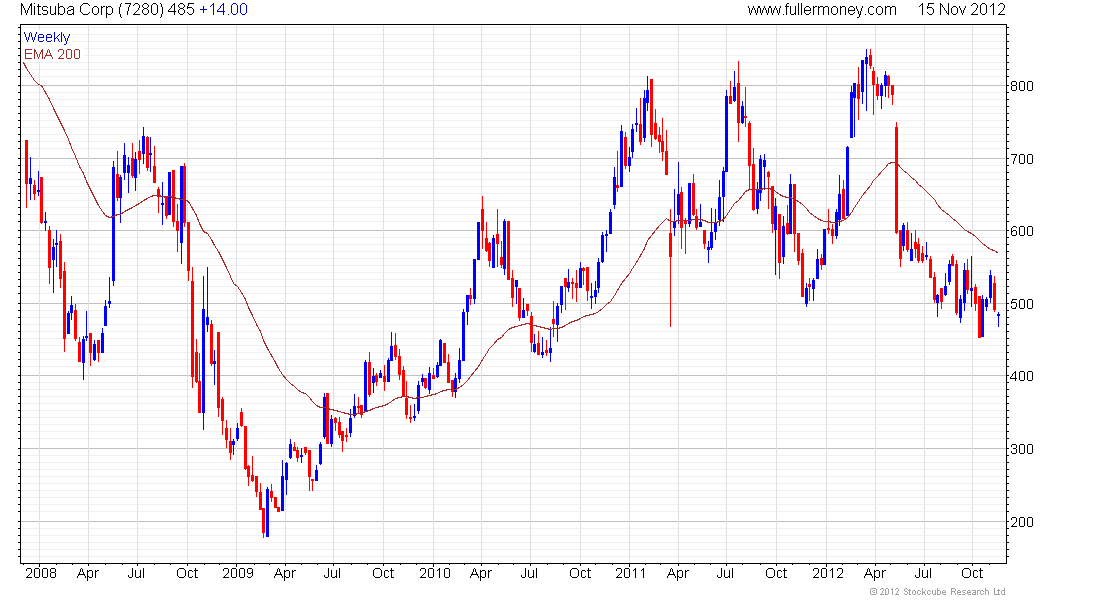This screenshot has width=1100, height=600.
Task: Click the 700 price axis label
Action: tap(1021, 159)
